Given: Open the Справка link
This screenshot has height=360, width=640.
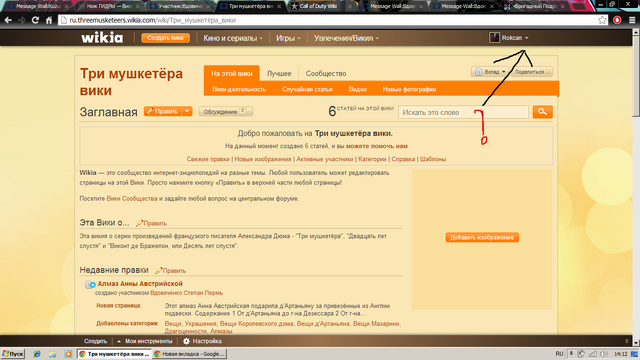Looking at the screenshot, I should click(x=403, y=159).
